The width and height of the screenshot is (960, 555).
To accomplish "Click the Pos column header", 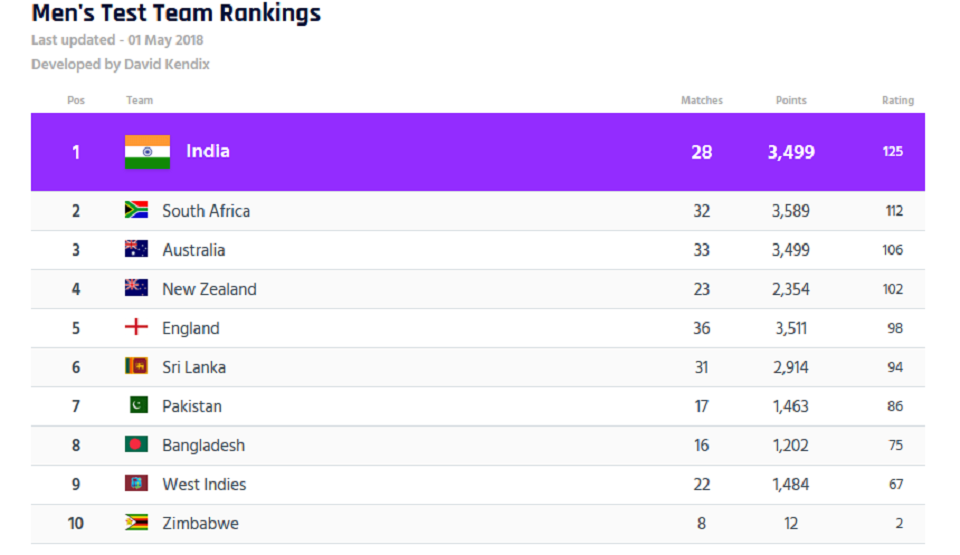I will coord(76,100).
